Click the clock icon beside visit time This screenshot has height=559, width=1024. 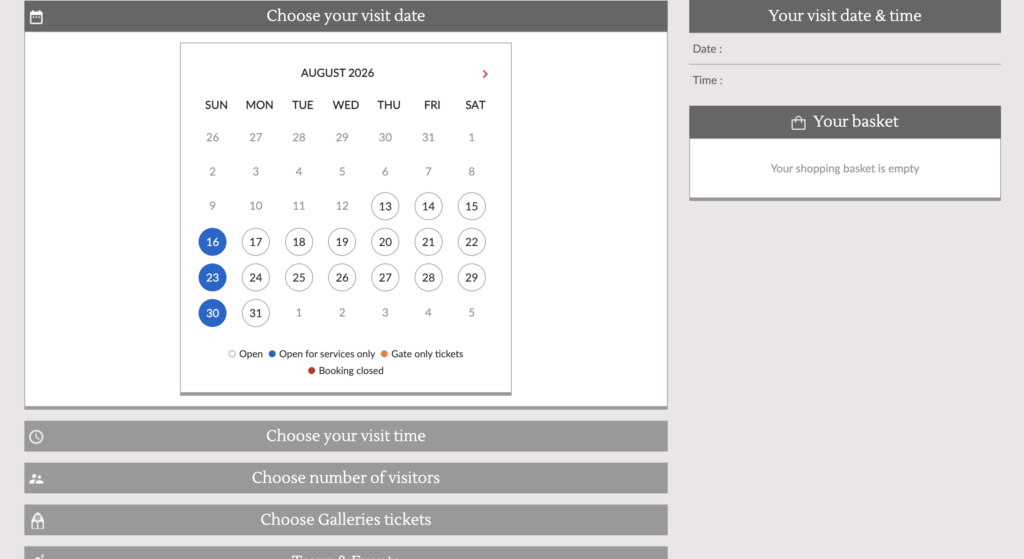coord(37,437)
